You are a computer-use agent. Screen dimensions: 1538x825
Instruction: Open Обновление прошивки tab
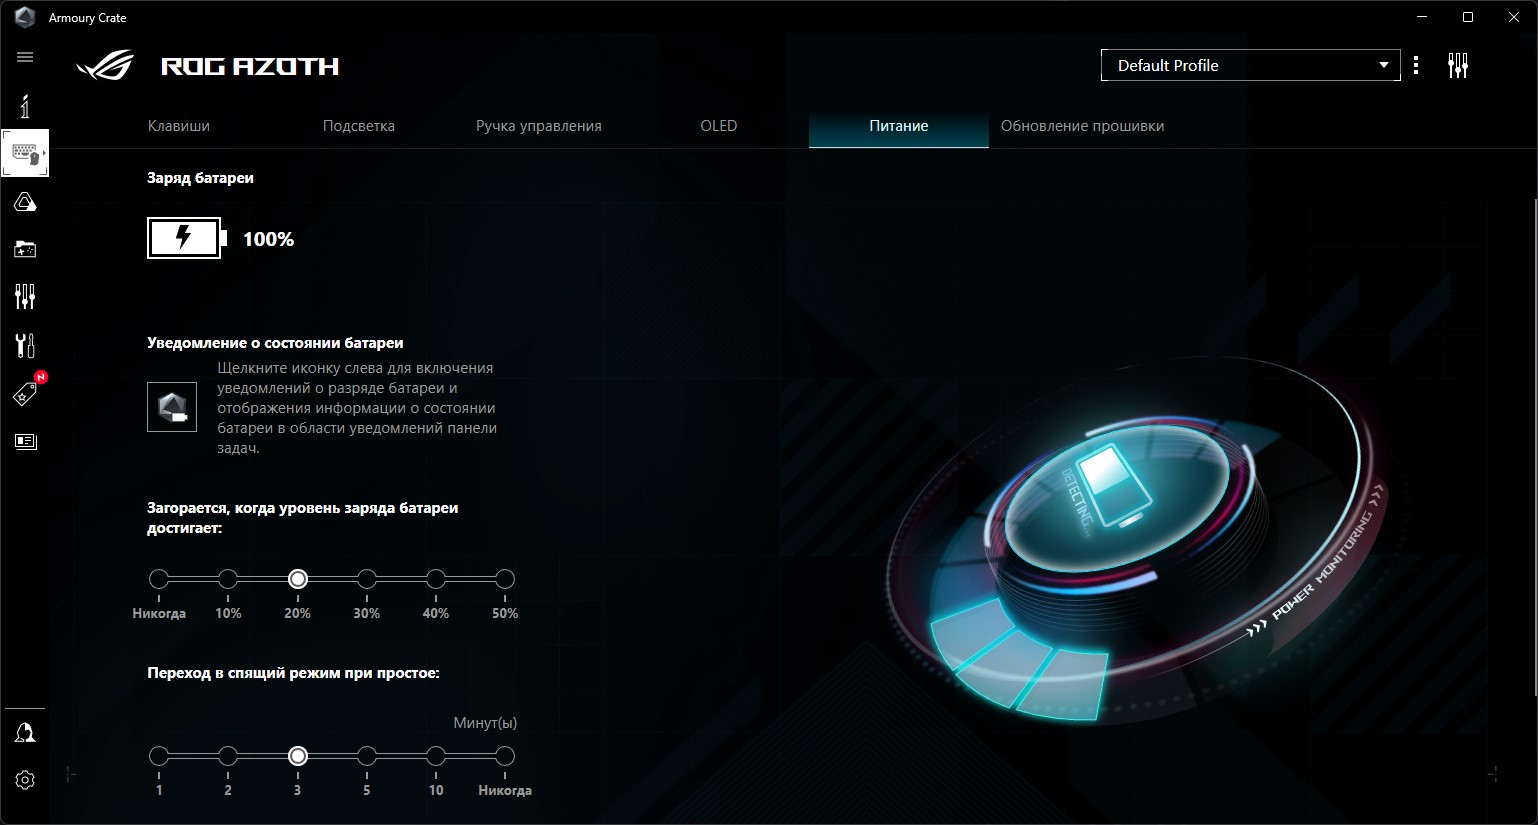(x=1082, y=126)
